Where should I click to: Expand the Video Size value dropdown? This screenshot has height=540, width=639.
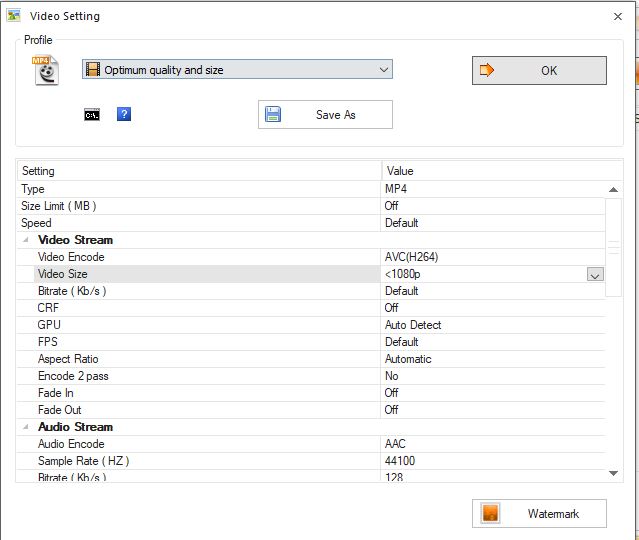click(x=594, y=275)
